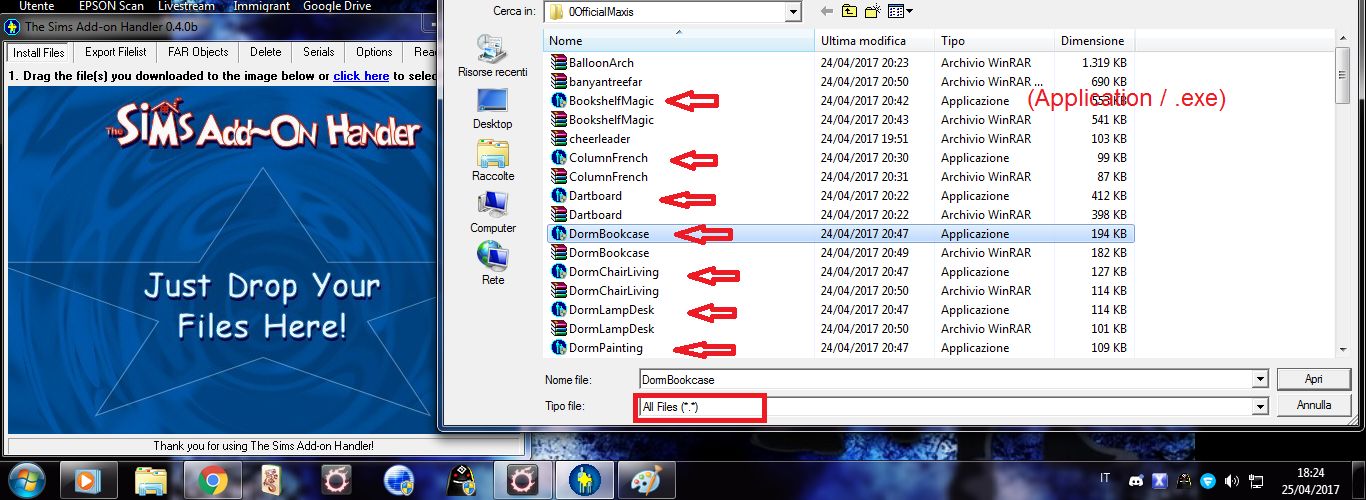Image resolution: width=1366 pixels, height=500 pixels.
Task: Open Computer in the places bar
Action: (x=492, y=212)
